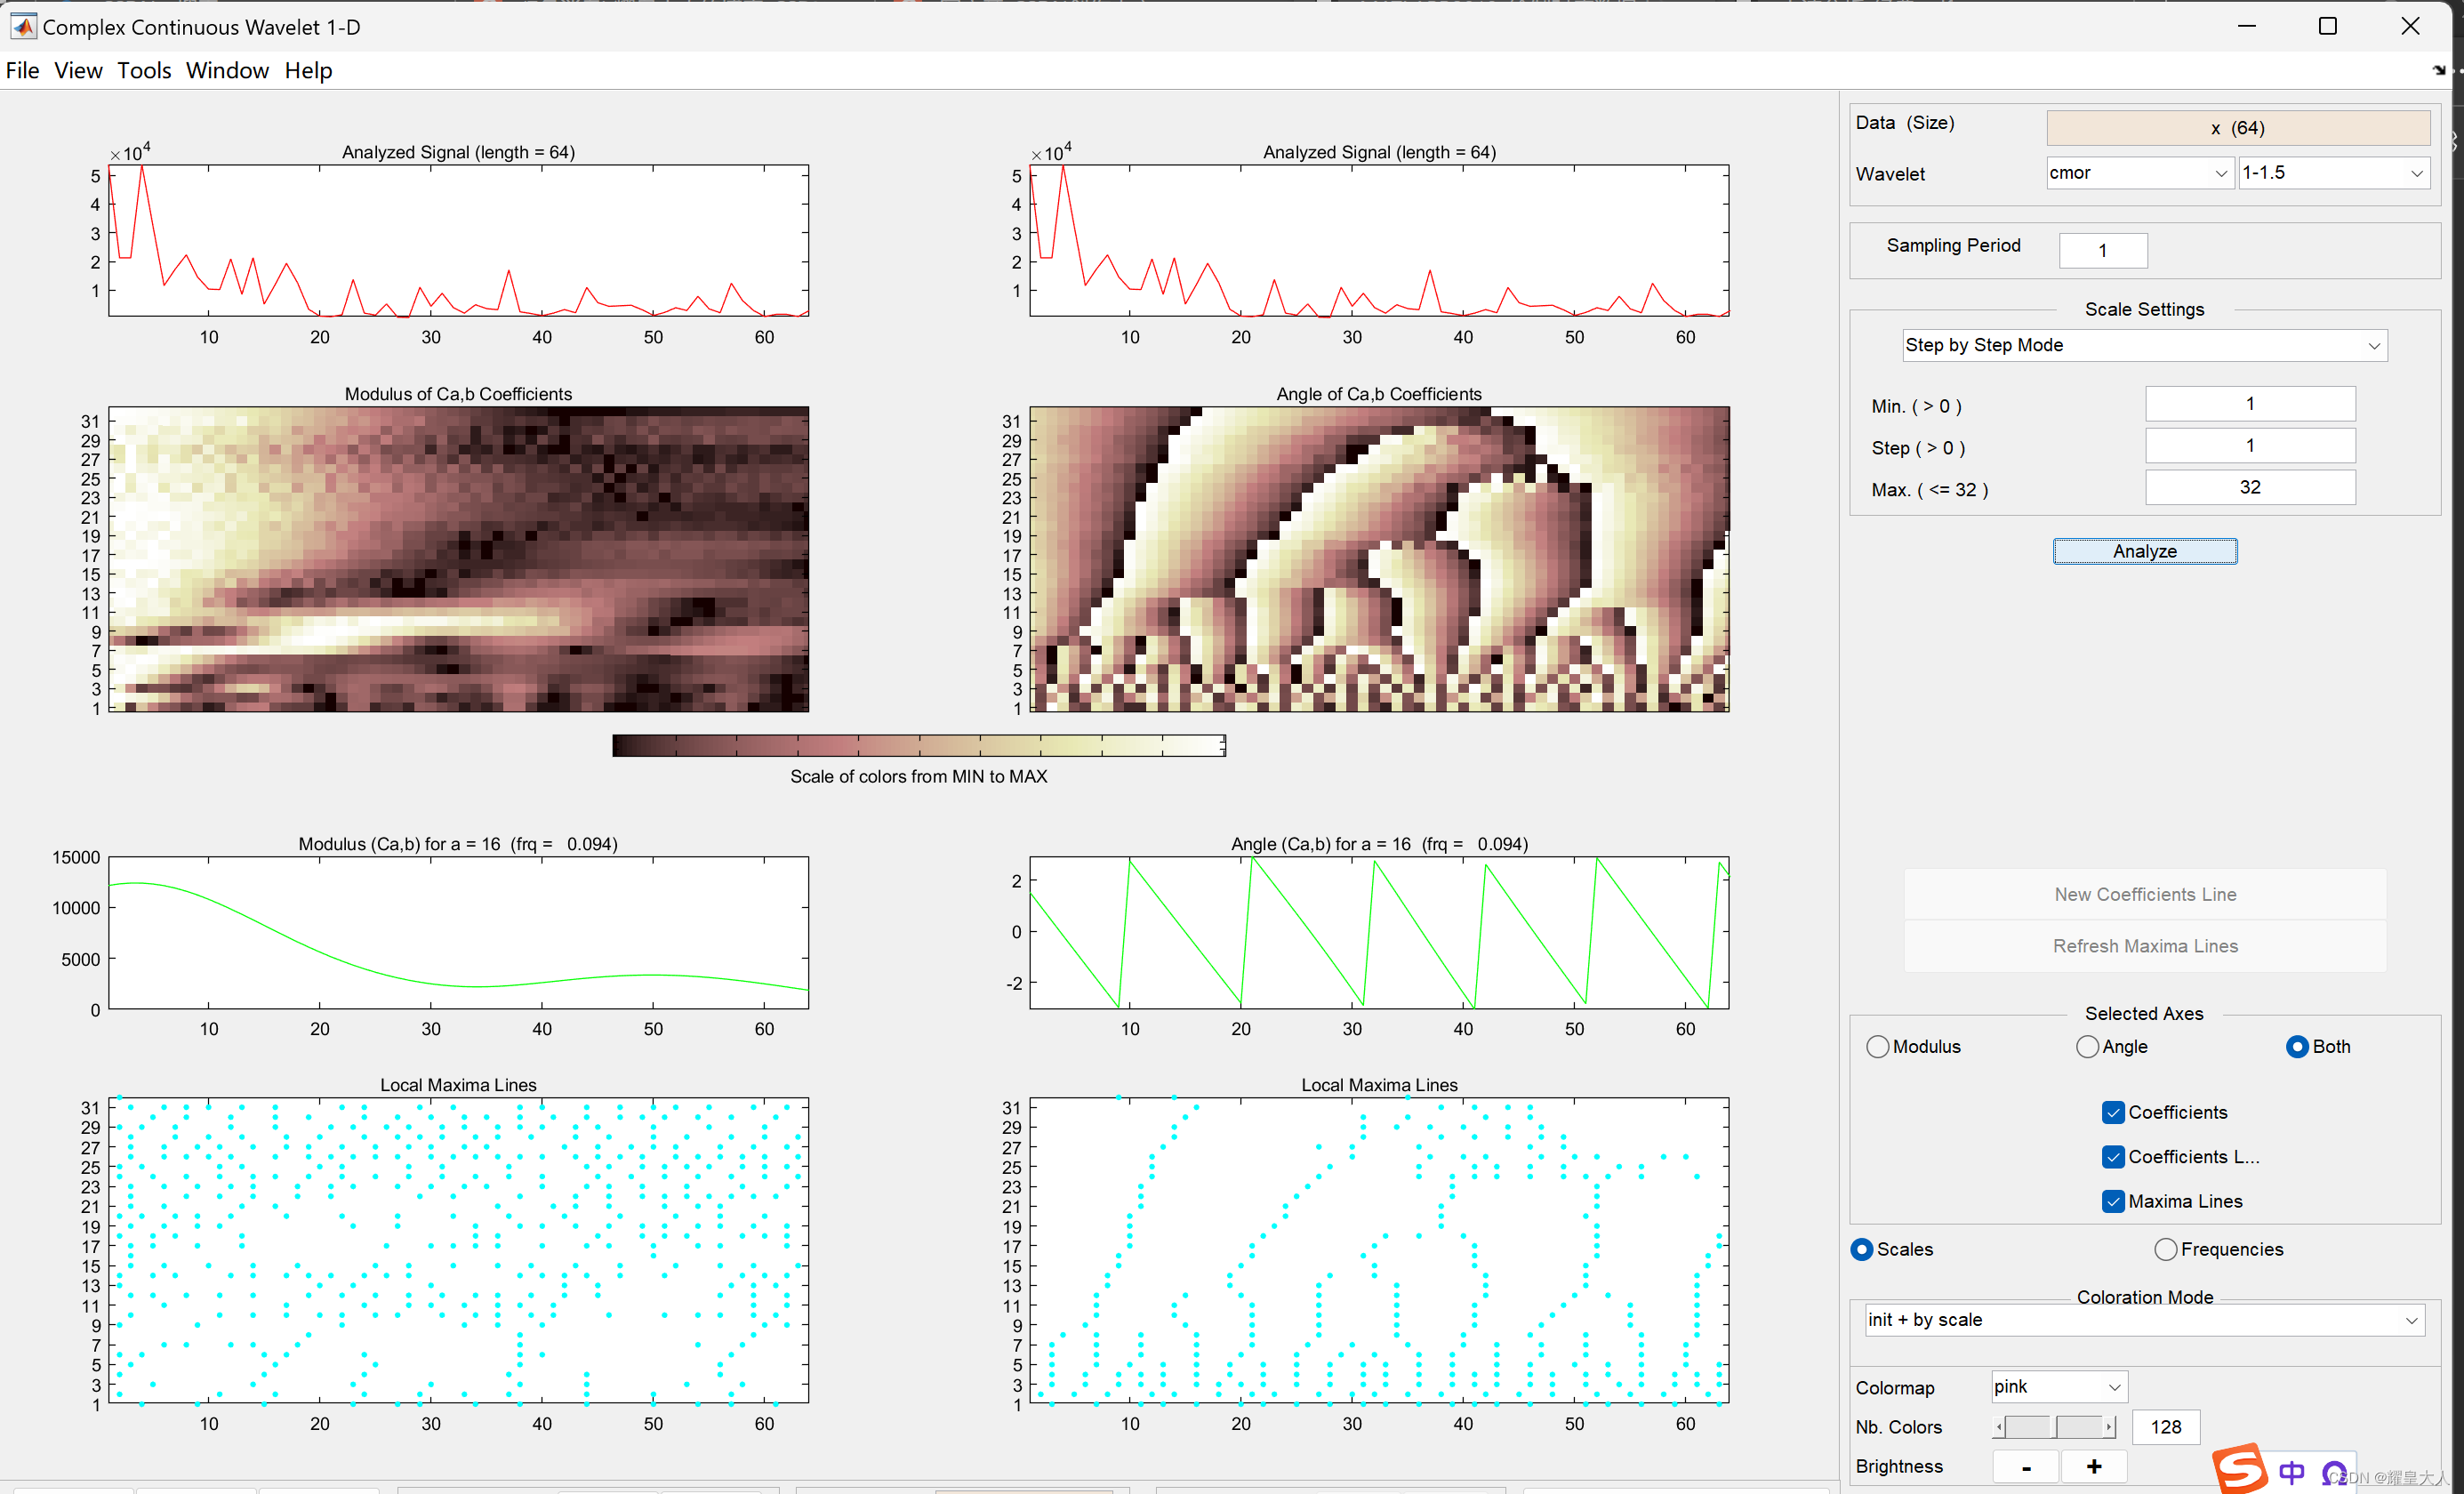Click the MATLAB logo in title bar
The width and height of the screenshot is (2464, 1494).
tap(23, 26)
